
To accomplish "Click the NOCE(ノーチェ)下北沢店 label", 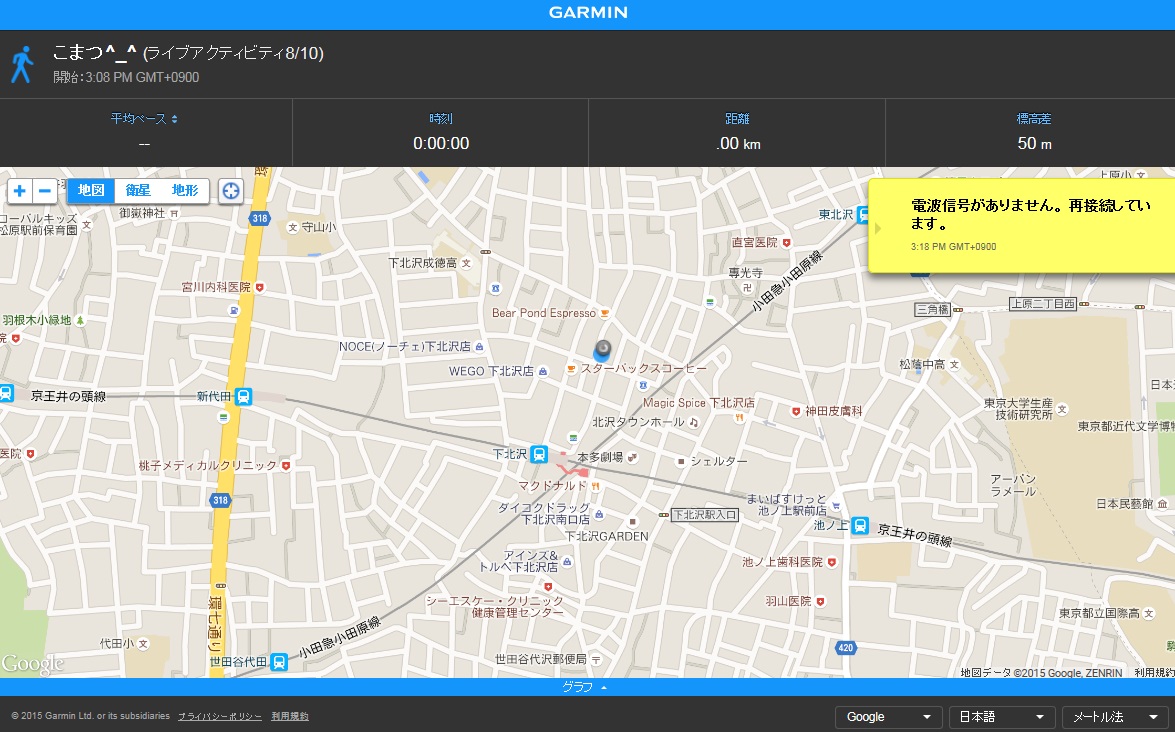I will tap(405, 347).
